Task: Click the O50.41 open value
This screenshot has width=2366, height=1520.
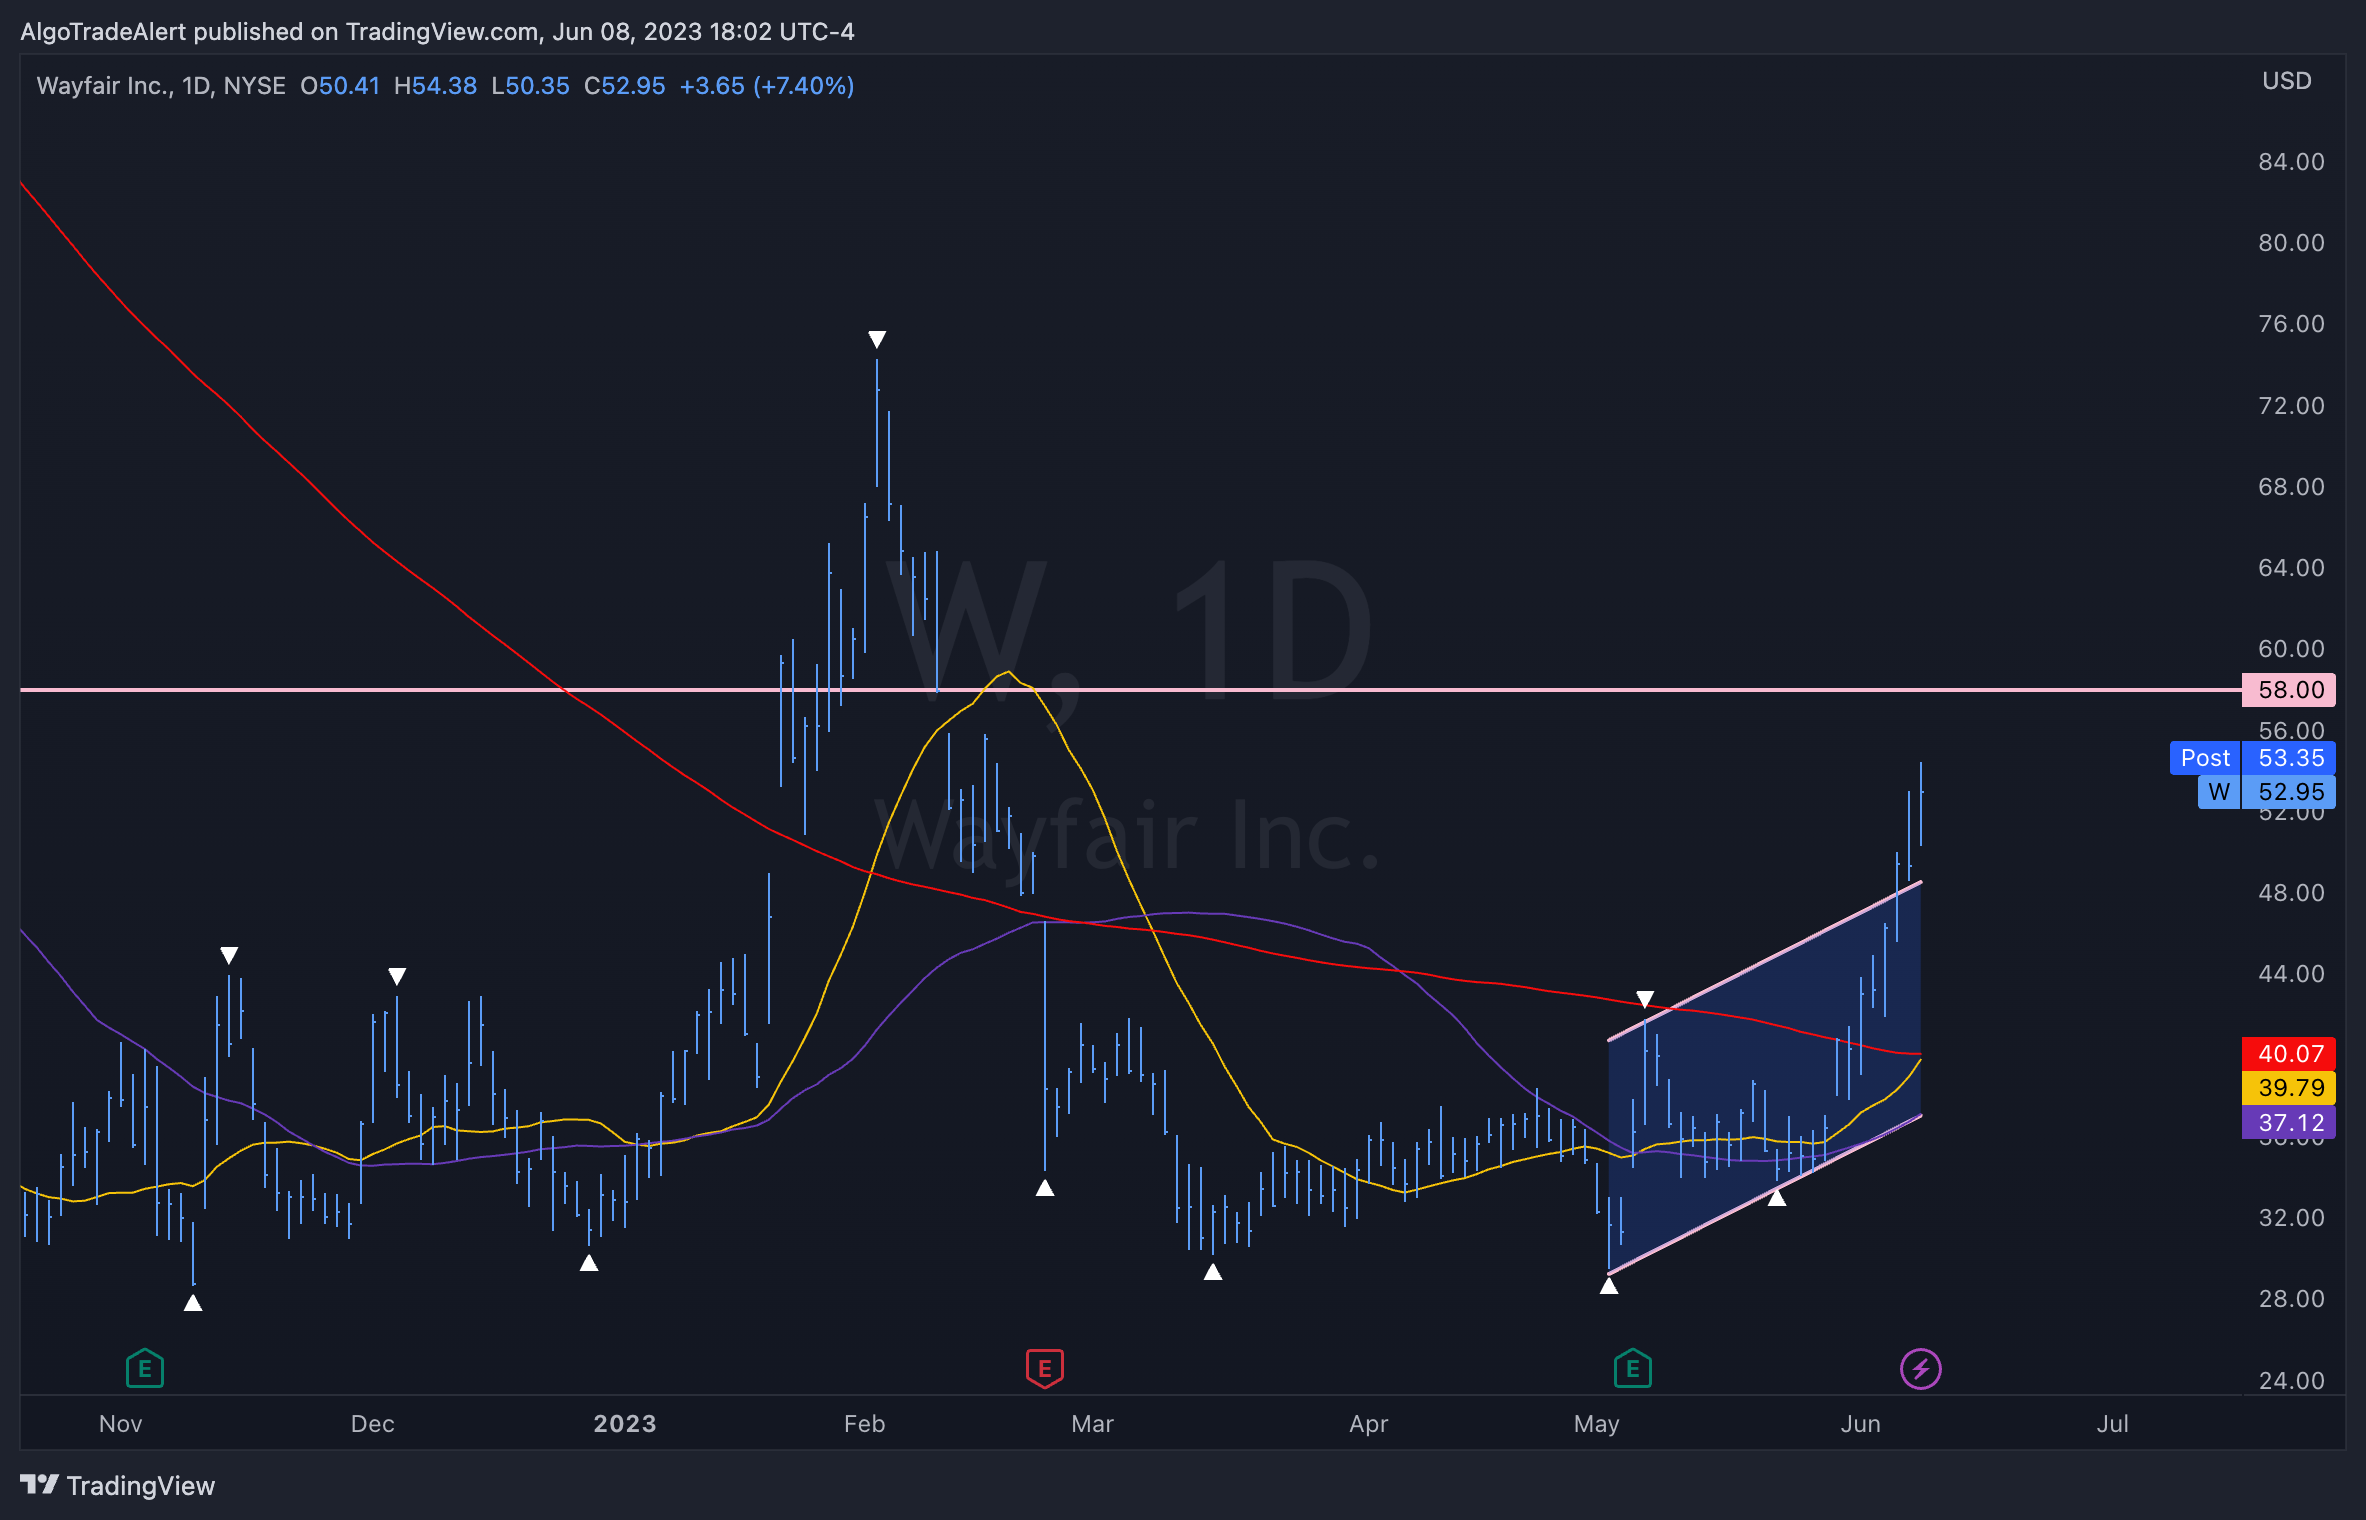Action: 340,86
